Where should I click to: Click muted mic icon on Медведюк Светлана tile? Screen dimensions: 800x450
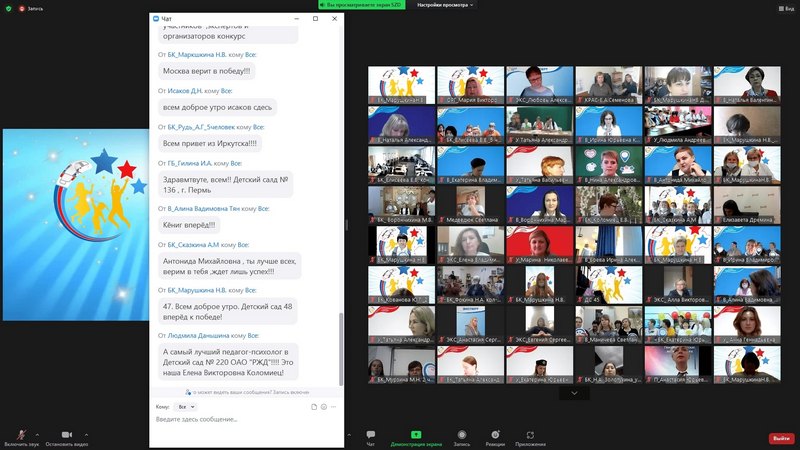coord(442,220)
